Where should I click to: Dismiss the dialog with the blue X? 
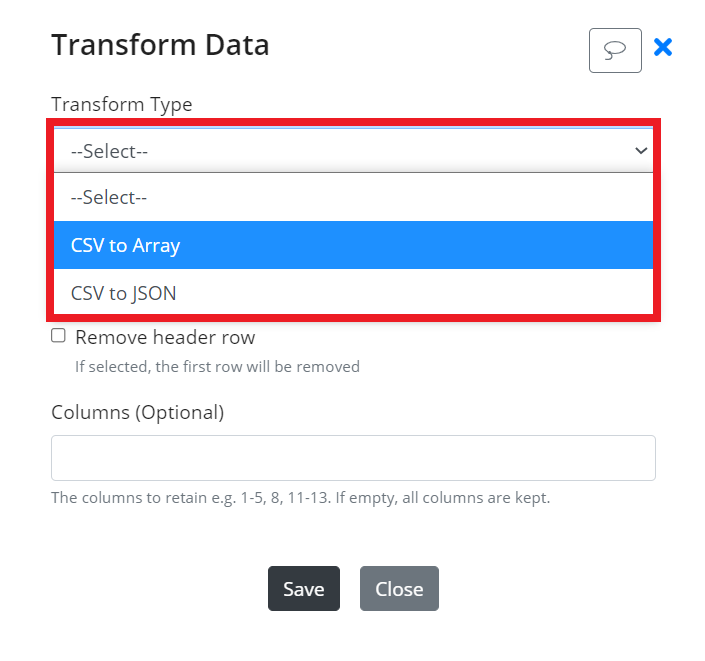pyautogui.click(x=663, y=47)
